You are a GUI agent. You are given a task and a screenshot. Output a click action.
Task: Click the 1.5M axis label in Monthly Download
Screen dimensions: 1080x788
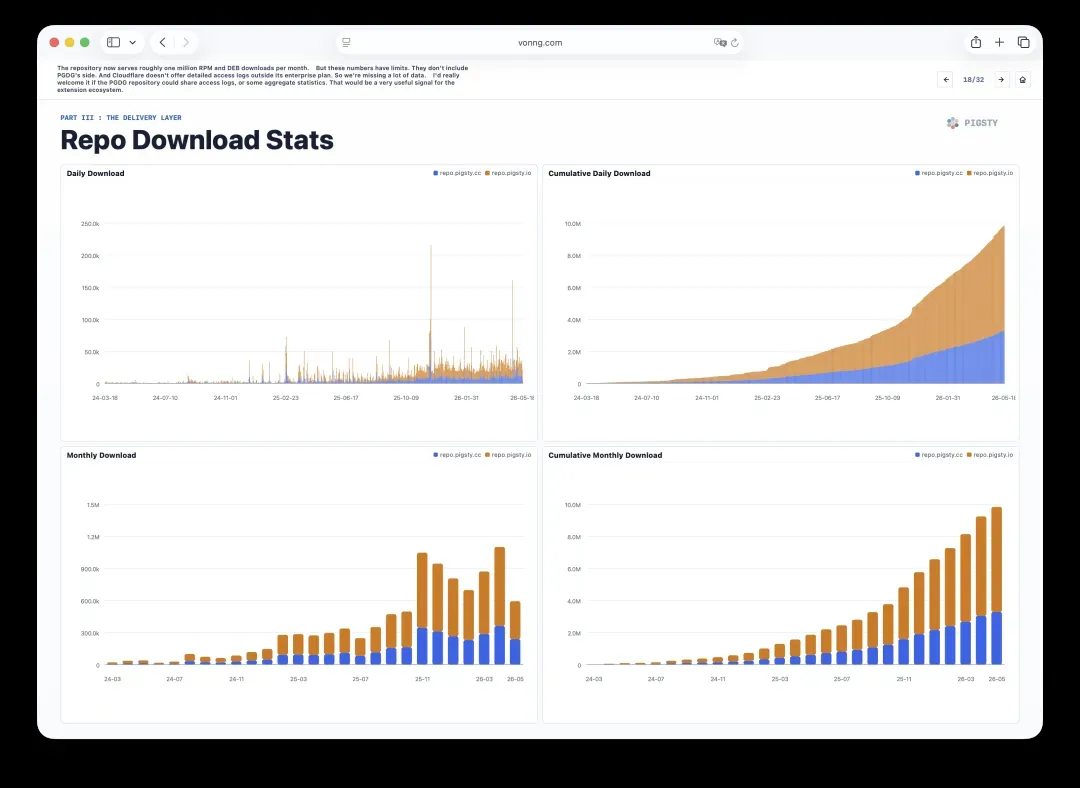click(x=93, y=505)
